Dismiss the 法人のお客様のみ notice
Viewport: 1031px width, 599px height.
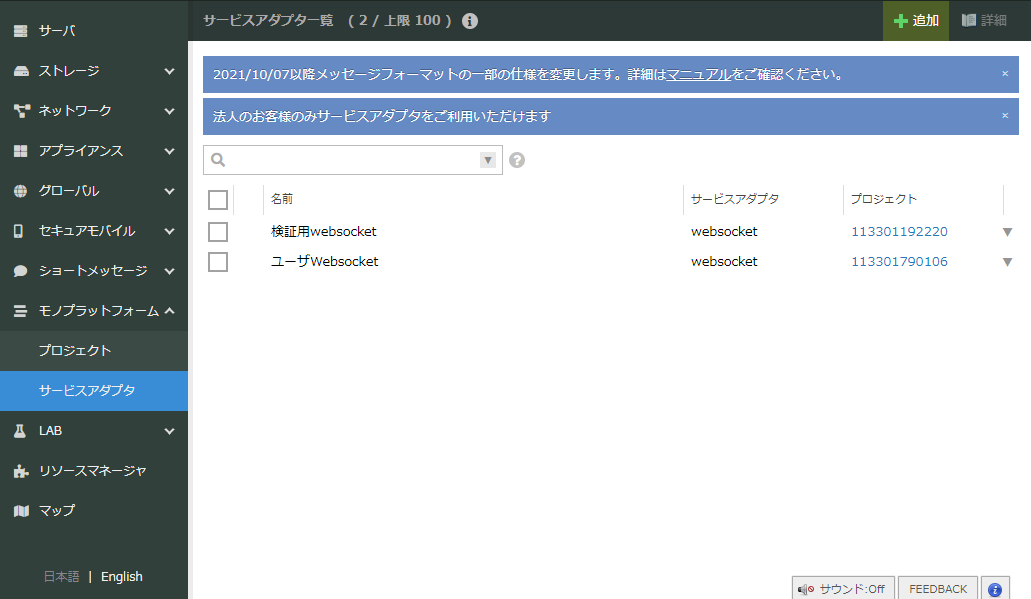[1005, 116]
